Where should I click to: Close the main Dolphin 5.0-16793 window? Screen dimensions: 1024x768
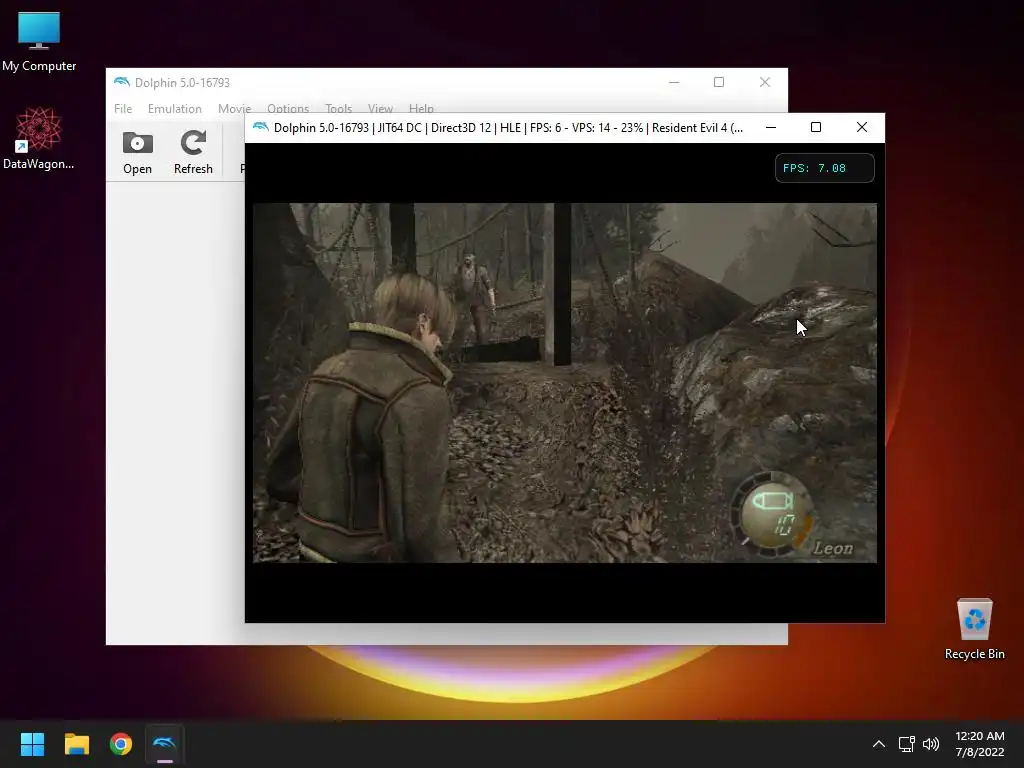click(765, 82)
